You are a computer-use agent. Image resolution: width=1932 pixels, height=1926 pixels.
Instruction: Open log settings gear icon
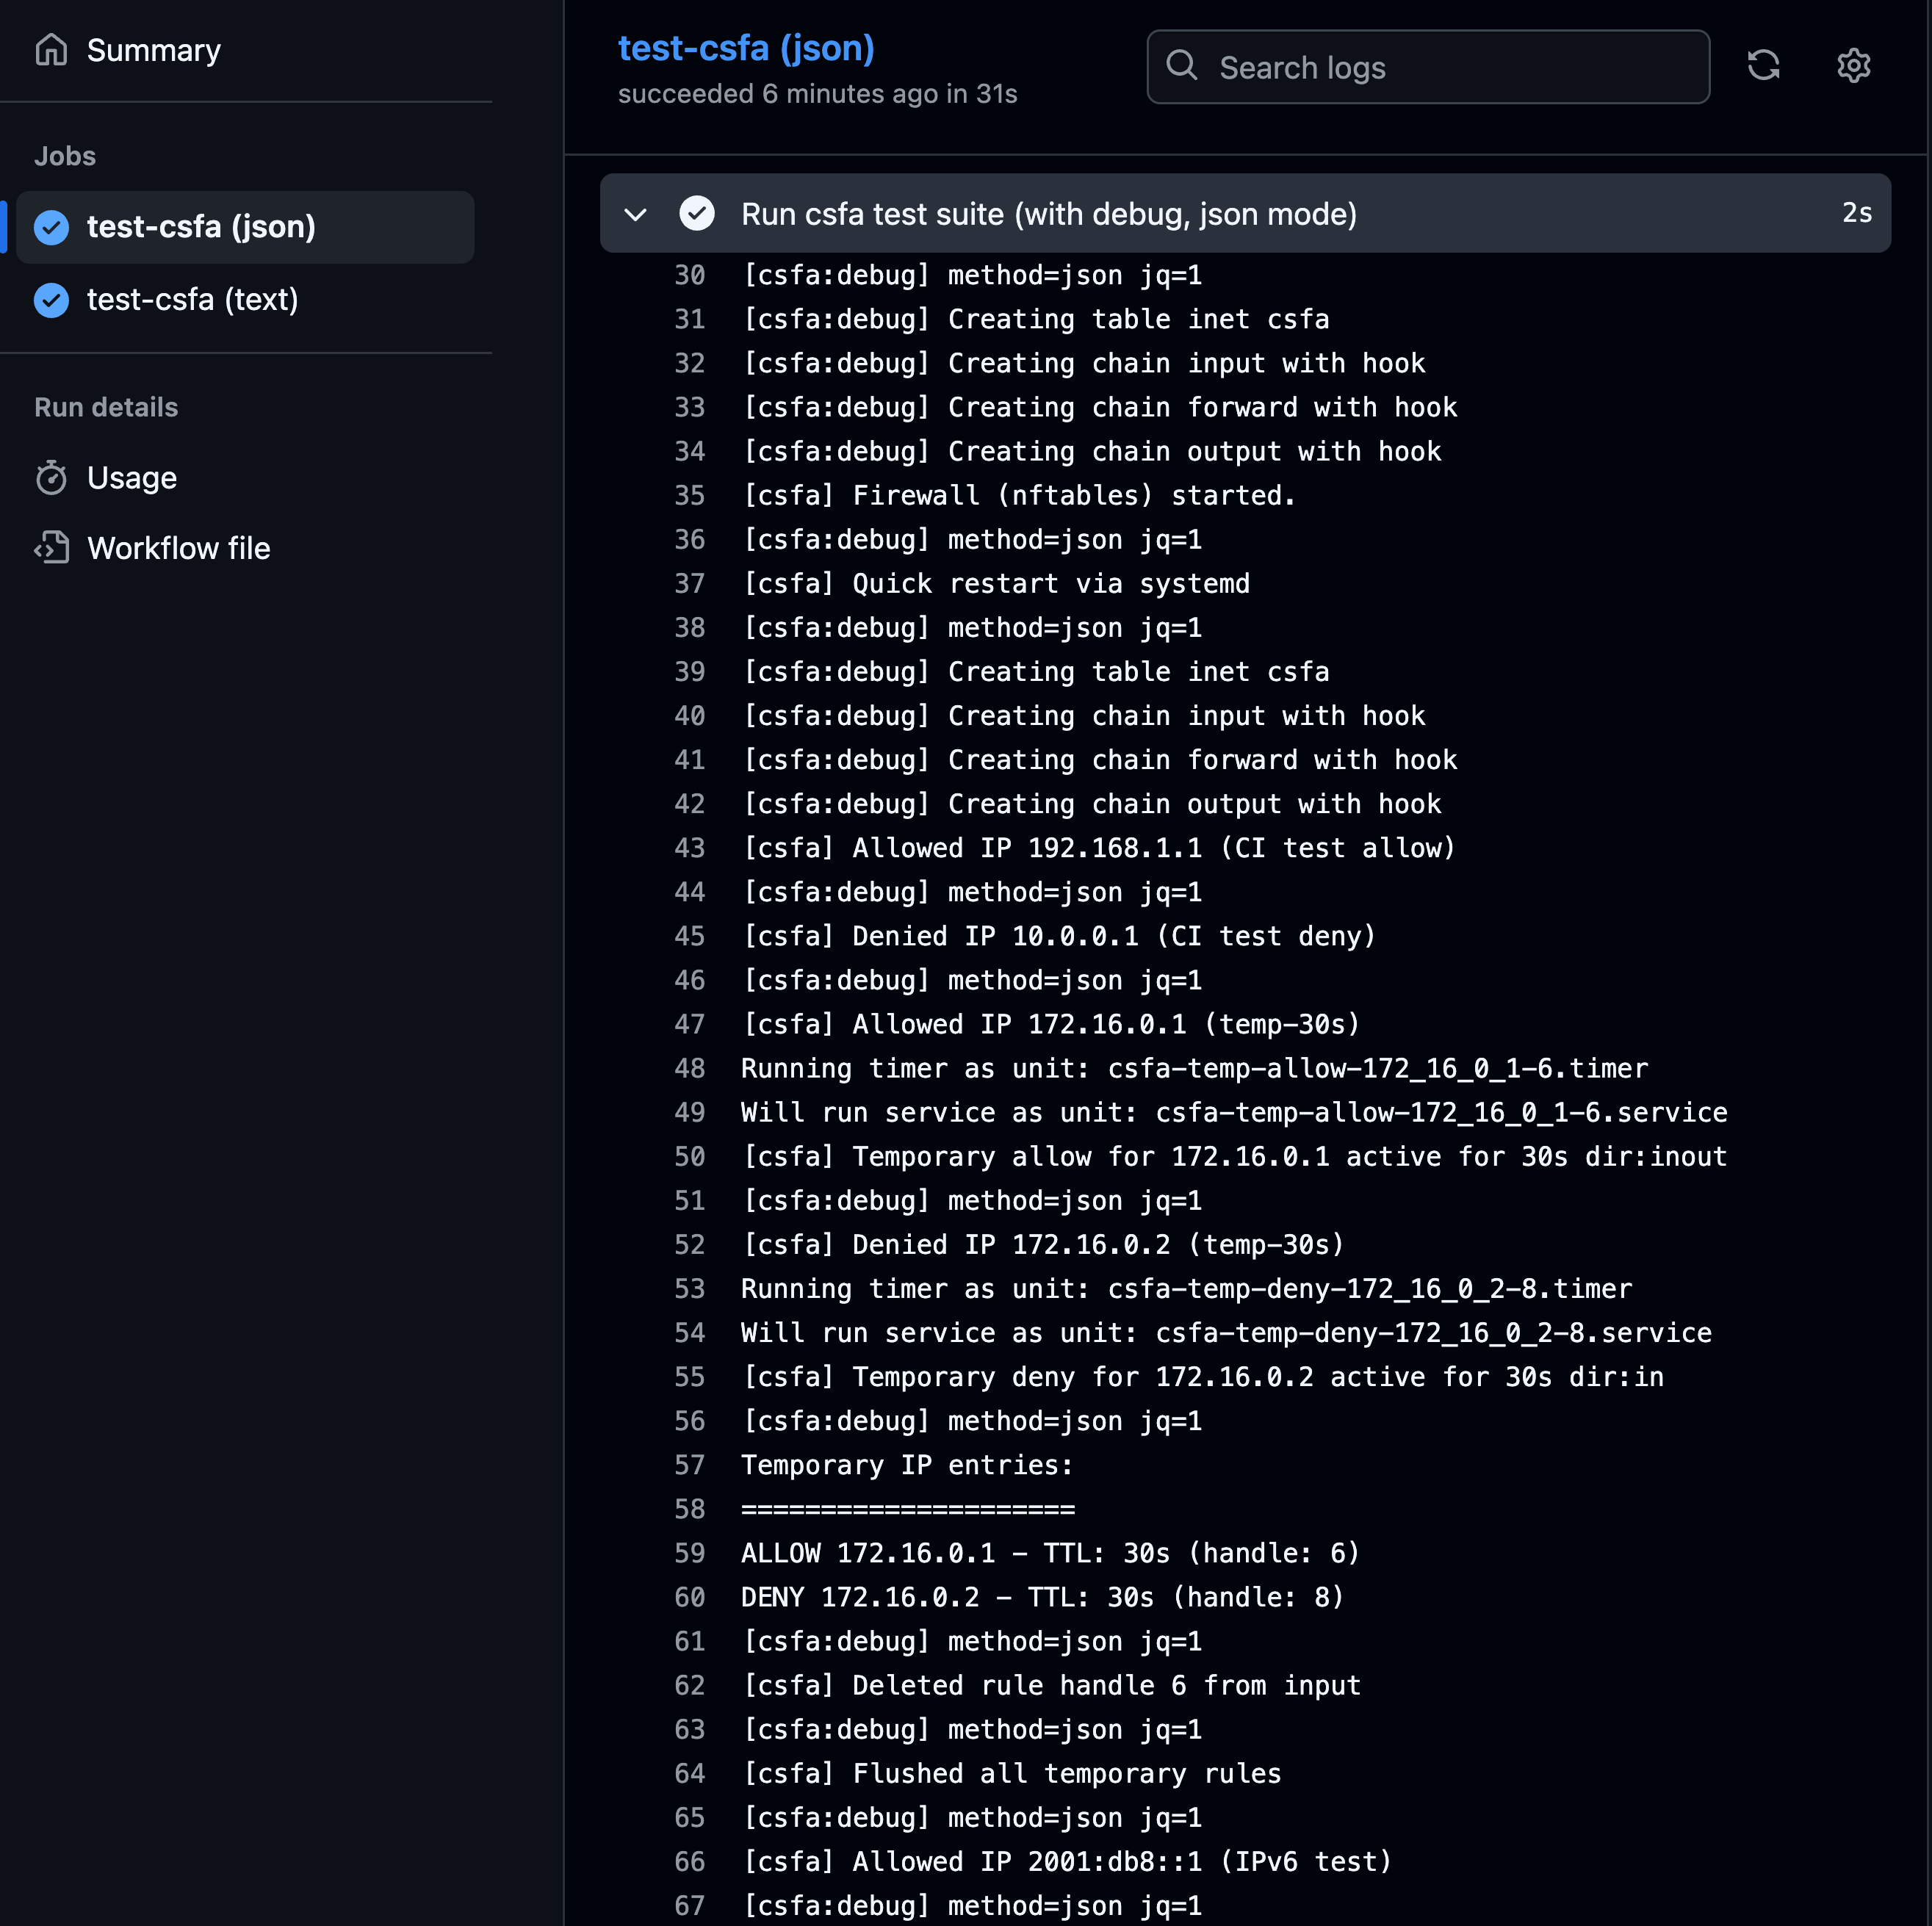point(1853,65)
